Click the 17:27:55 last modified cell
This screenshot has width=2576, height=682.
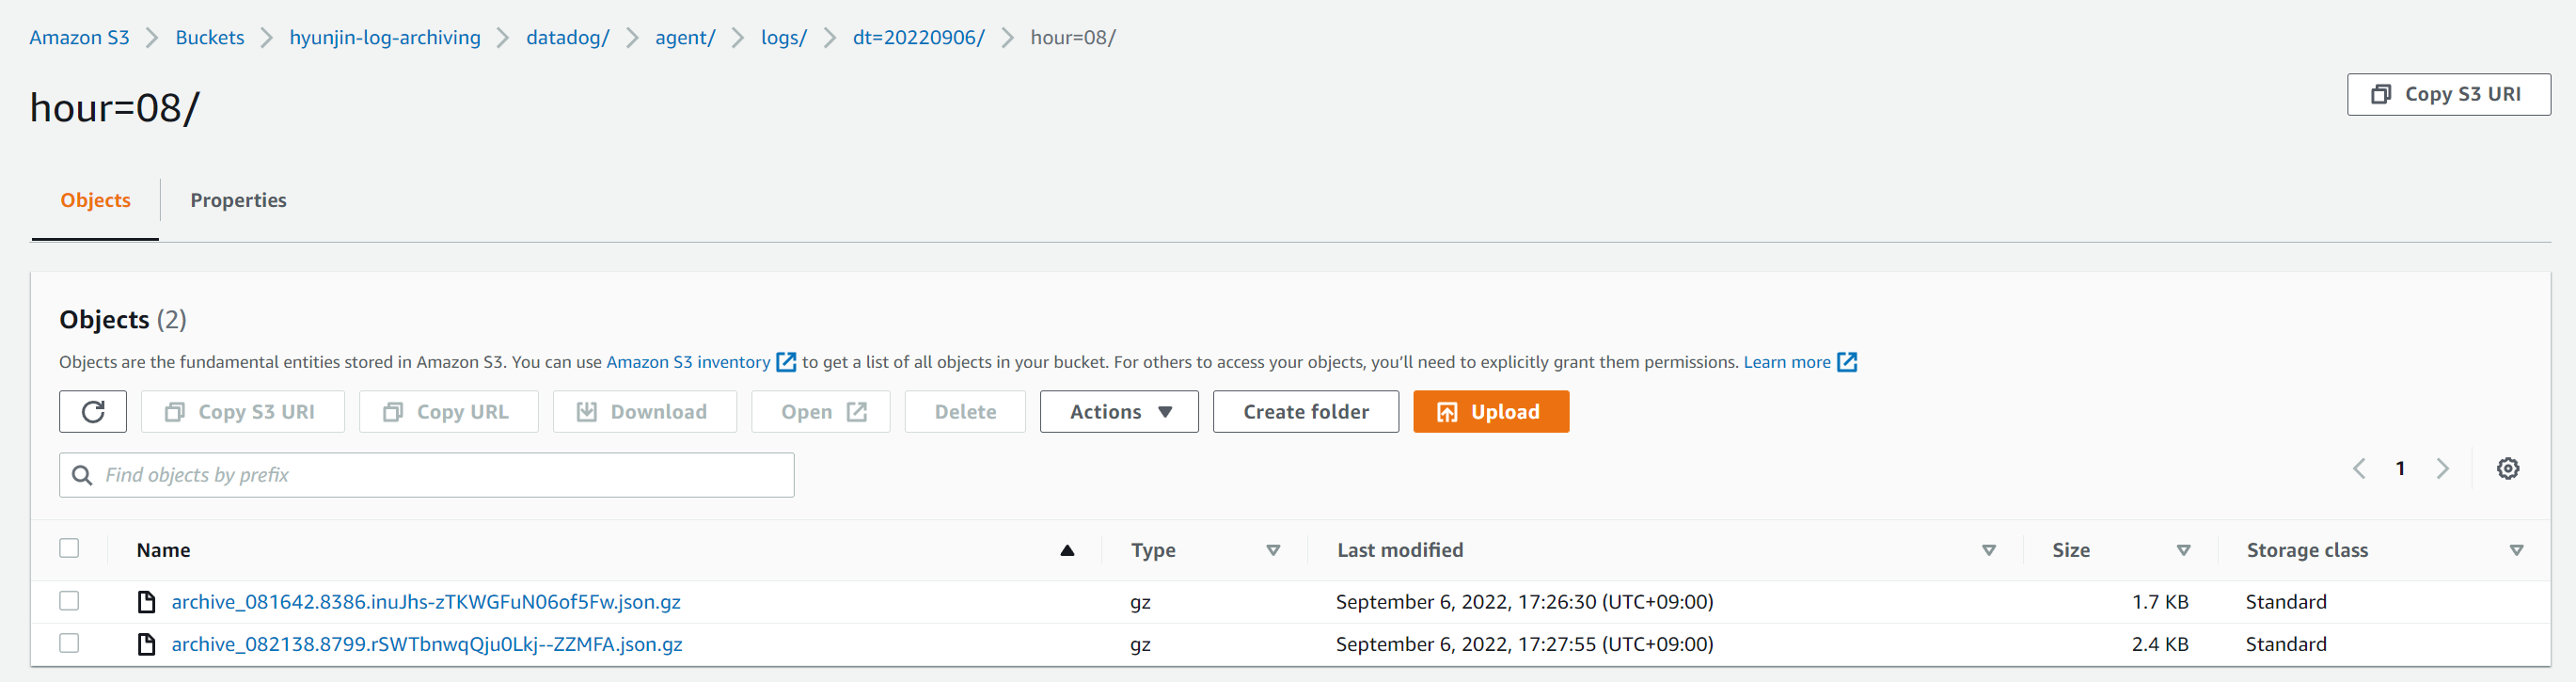1525,644
